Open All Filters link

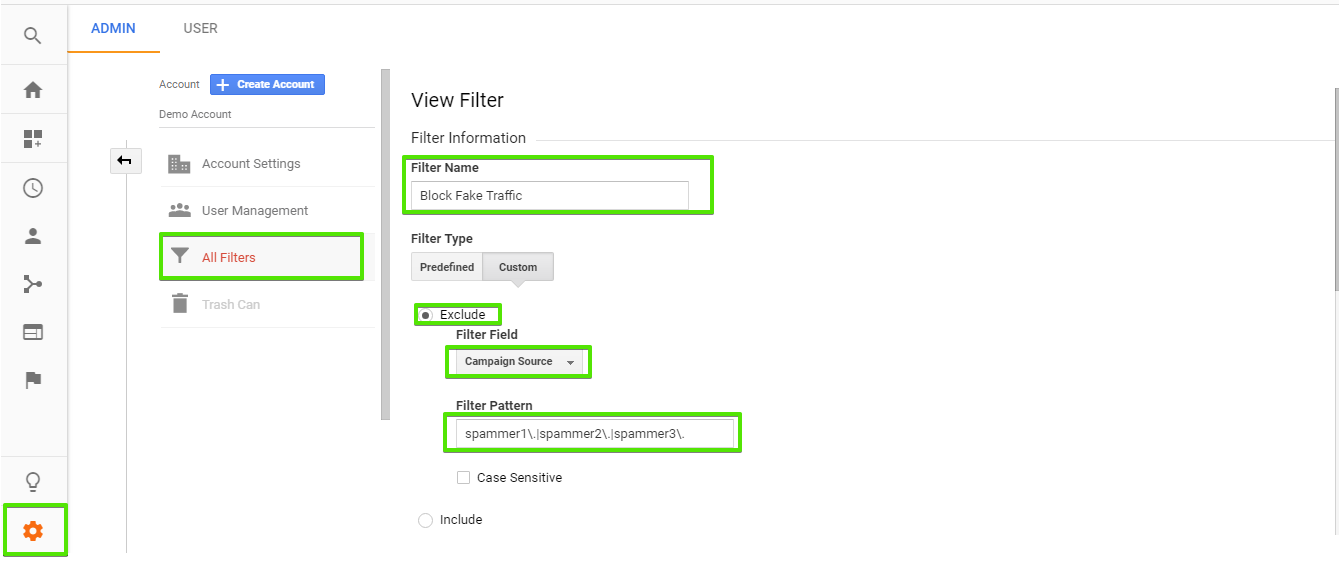pyautogui.click(x=229, y=257)
